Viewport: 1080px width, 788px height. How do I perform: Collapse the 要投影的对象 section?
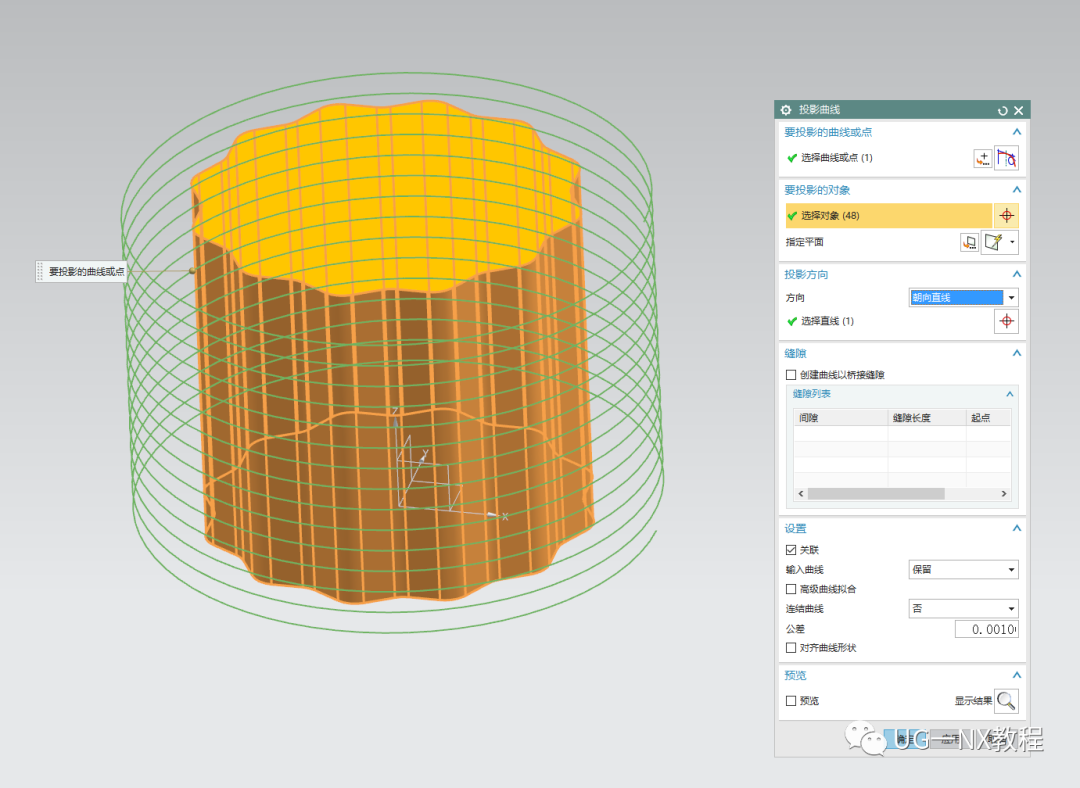[x=1017, y=189]
